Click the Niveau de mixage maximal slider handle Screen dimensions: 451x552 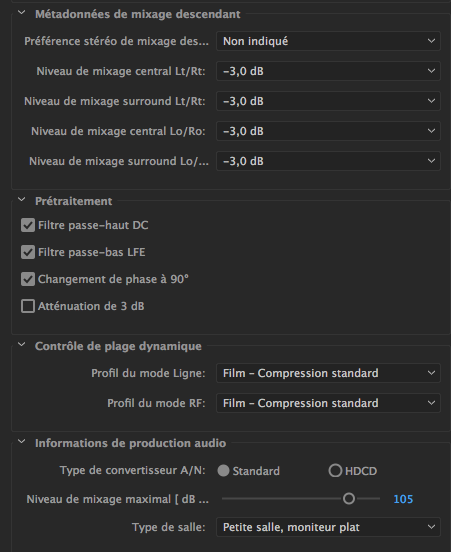click(x=349, y=498)
